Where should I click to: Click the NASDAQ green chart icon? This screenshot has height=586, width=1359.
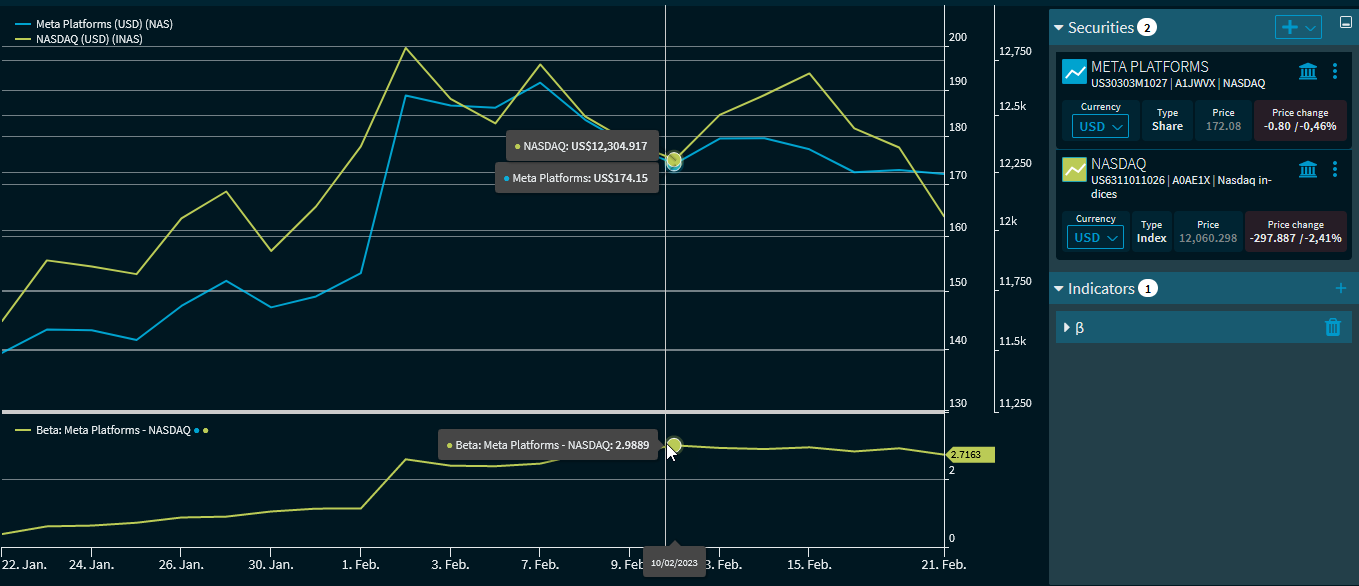coord(1074,170)
